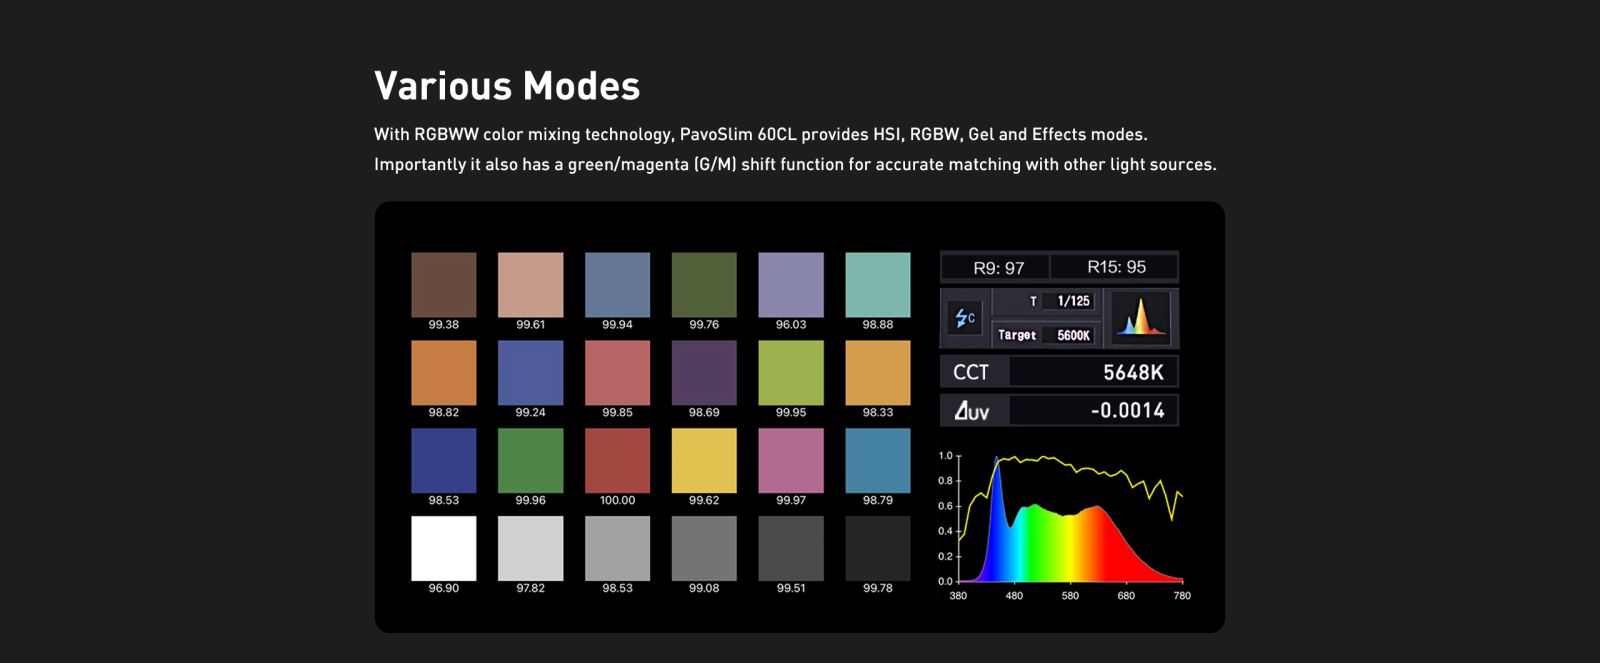Viewport: 1600px width, 663px height.
Task: Select the medium gray swatch labeled 98.53
Action: 617,549
